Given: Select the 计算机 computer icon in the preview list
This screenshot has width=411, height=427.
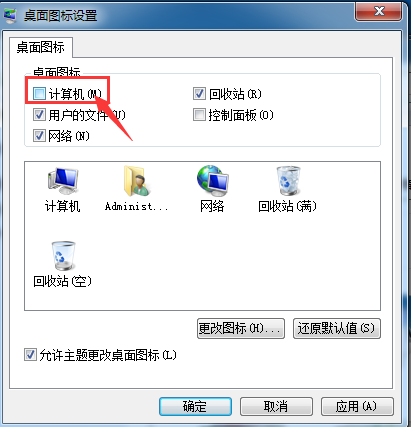Looking at the screenshot, I should (x=63, y=182).
